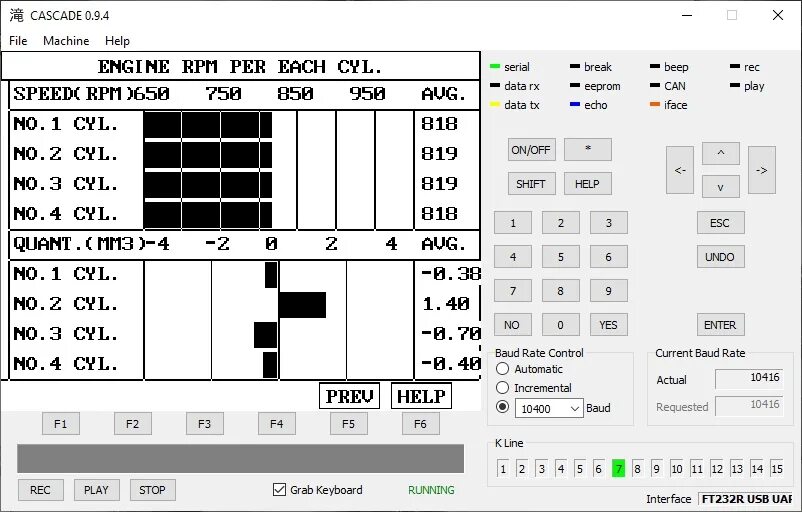Screen dimensions: 802x512
Task: Open the Machine menu
Action: coord(66,40)
